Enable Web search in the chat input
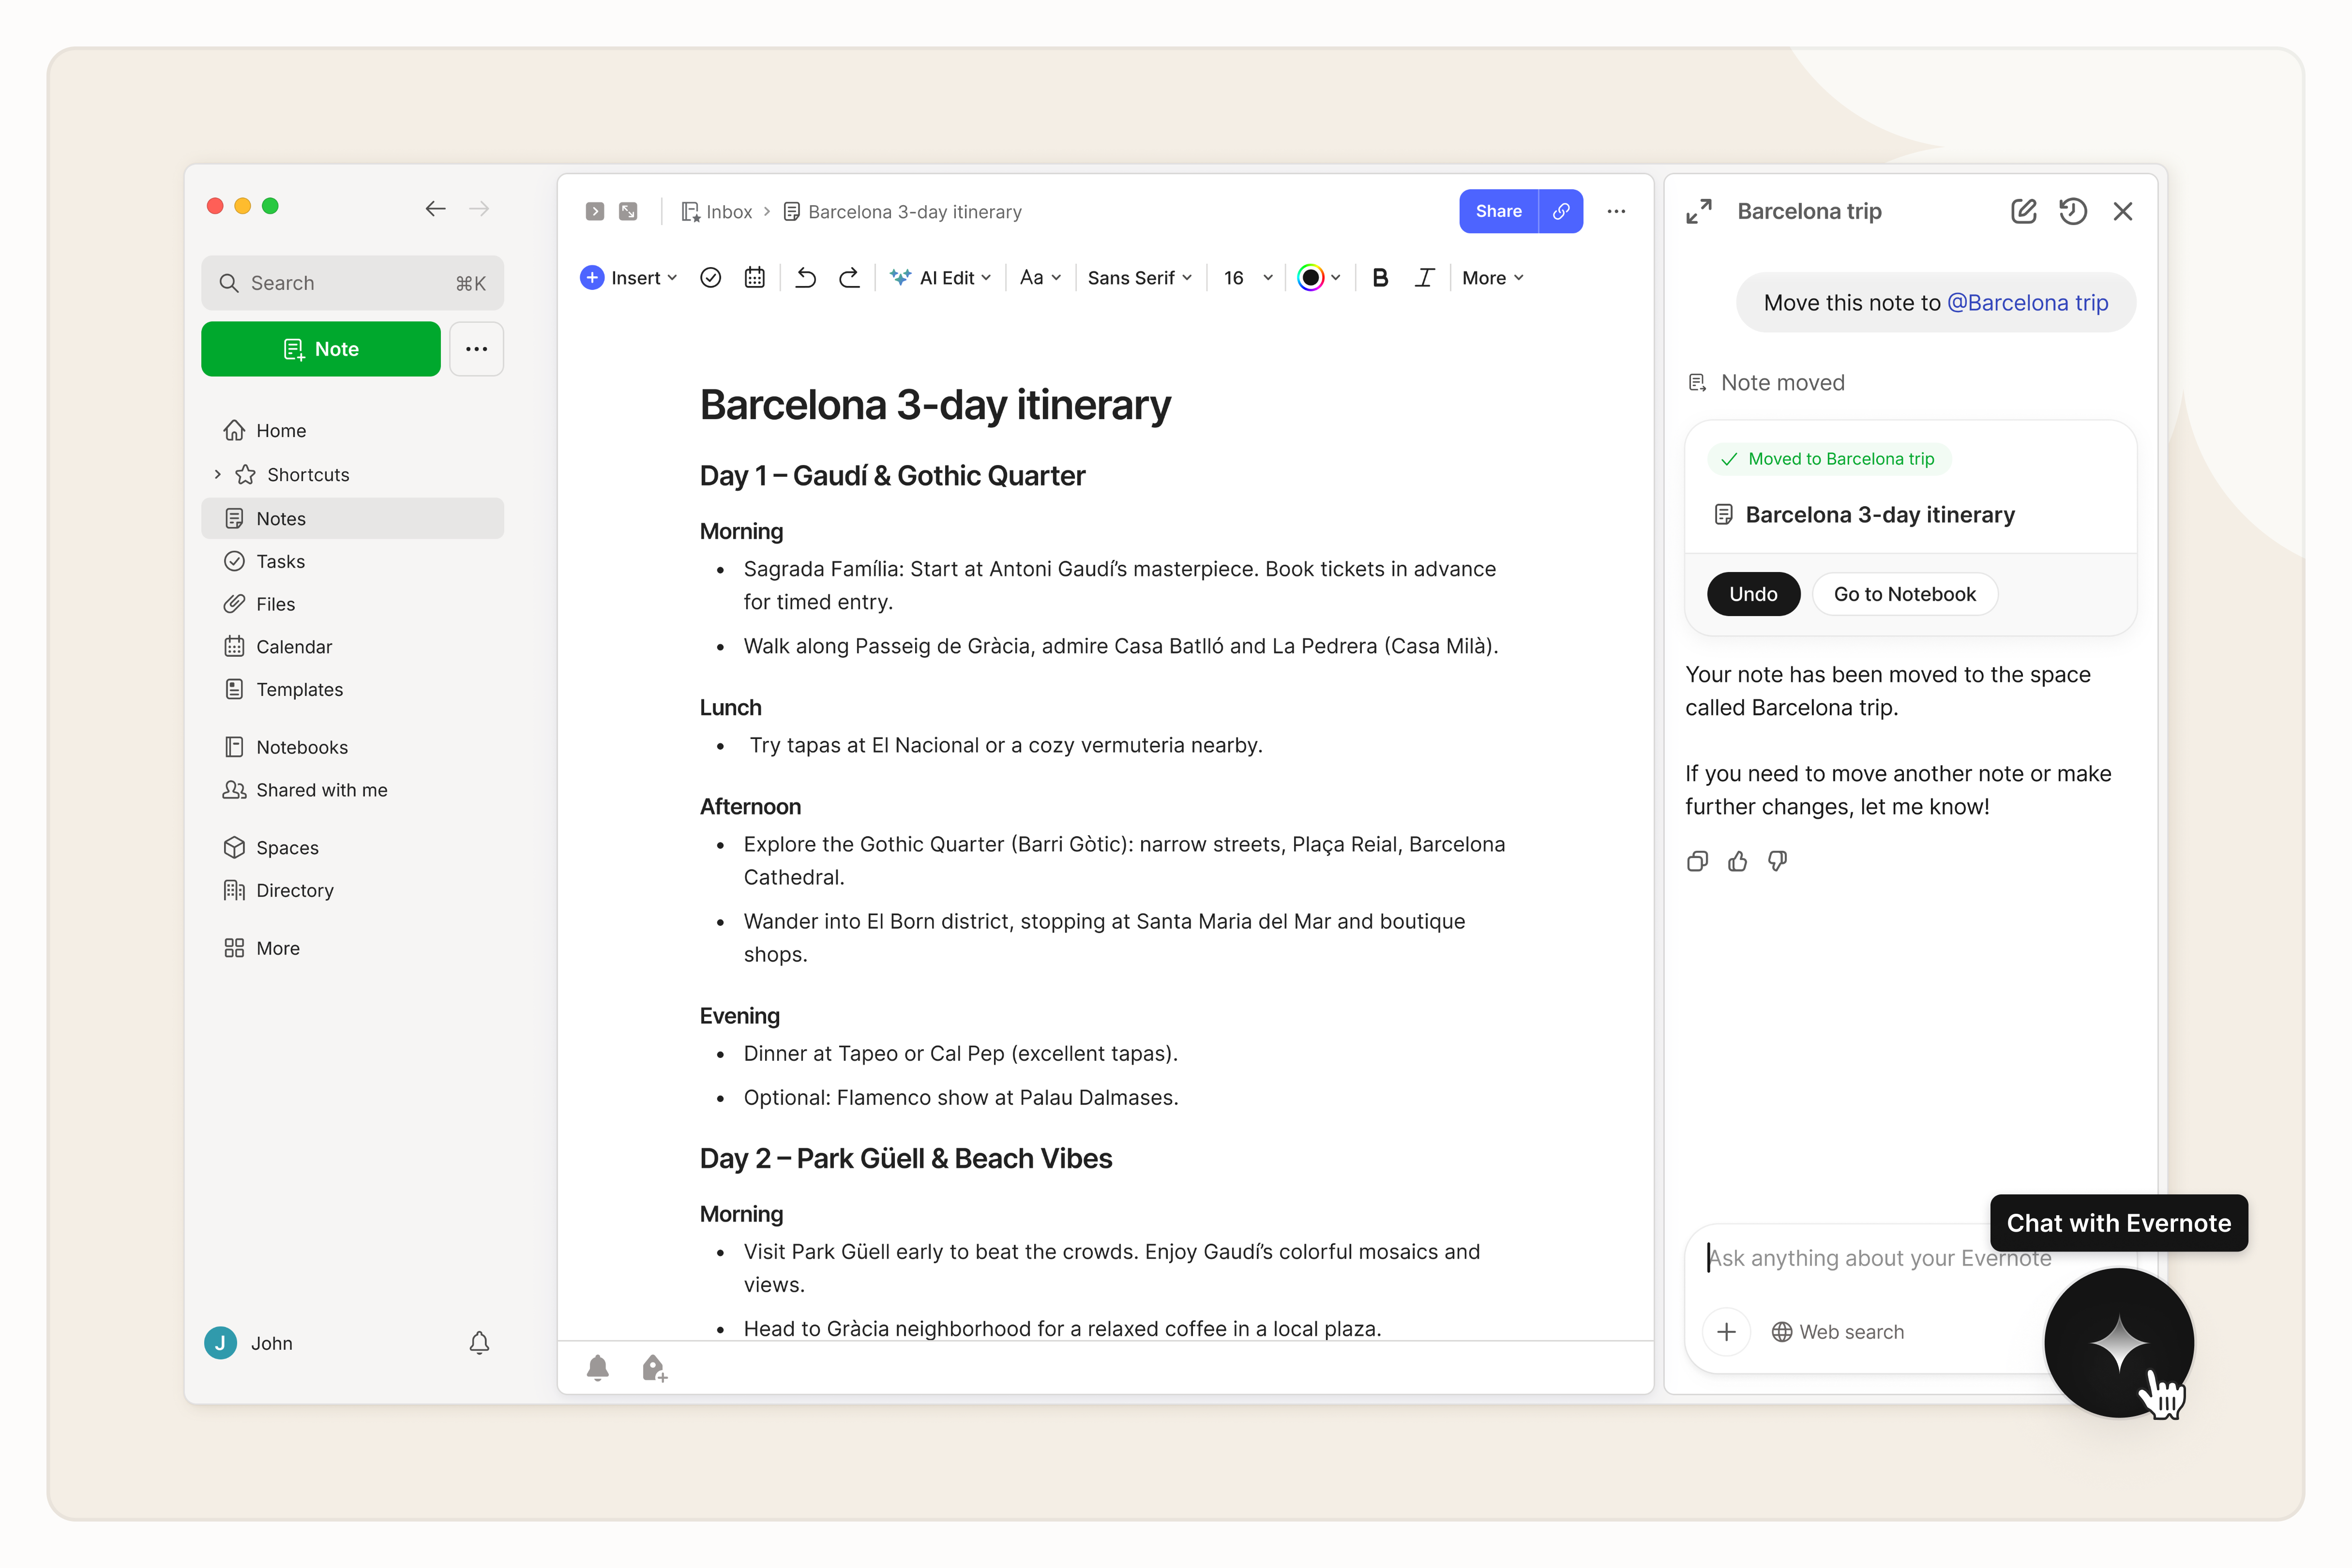This screenshot has width=2352, height=1568. tap(1838, 1331)
